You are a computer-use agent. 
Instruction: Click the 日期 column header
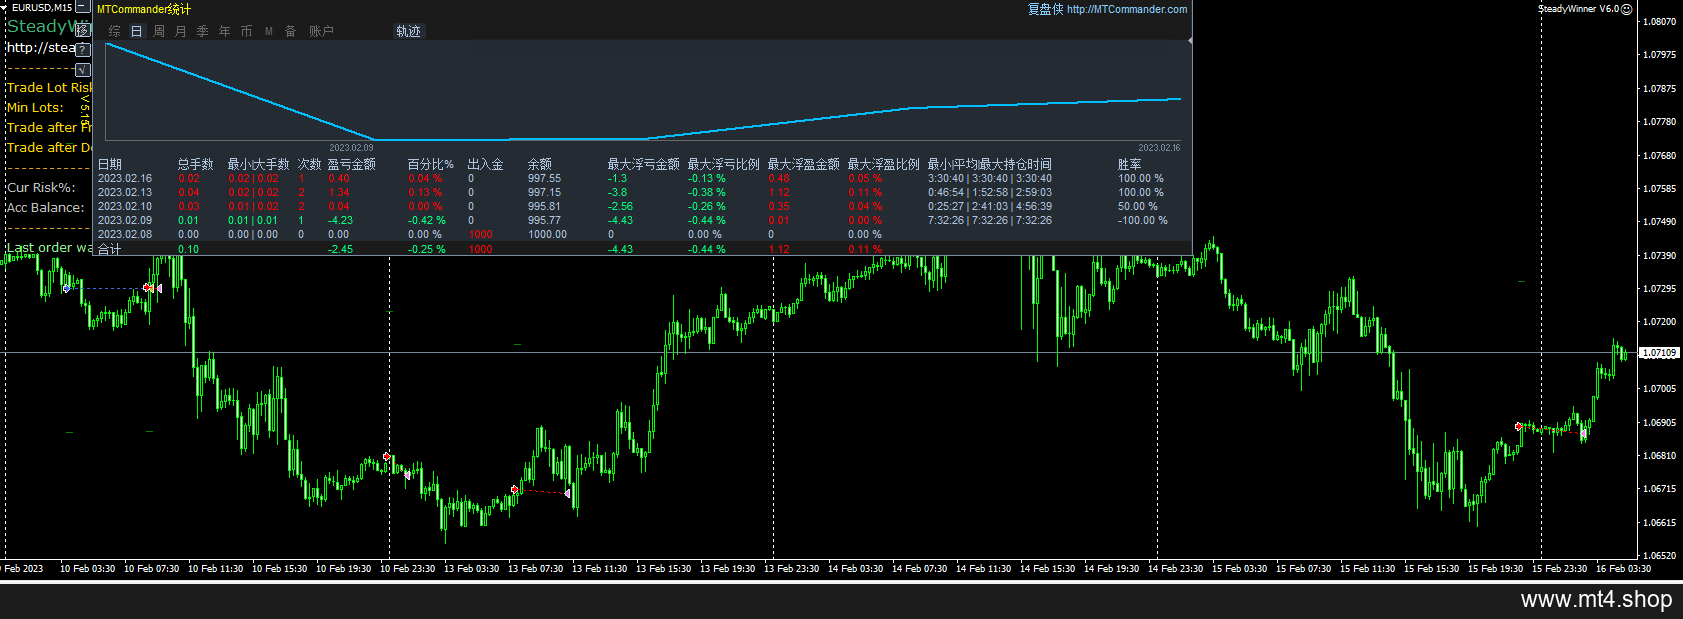(x=110, y=164)
